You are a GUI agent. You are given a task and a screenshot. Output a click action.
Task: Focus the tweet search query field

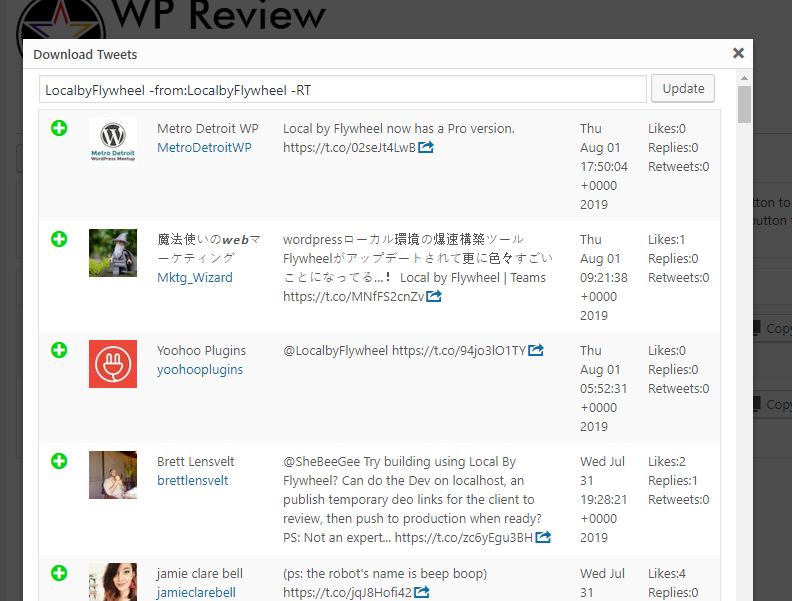point(343,90)
